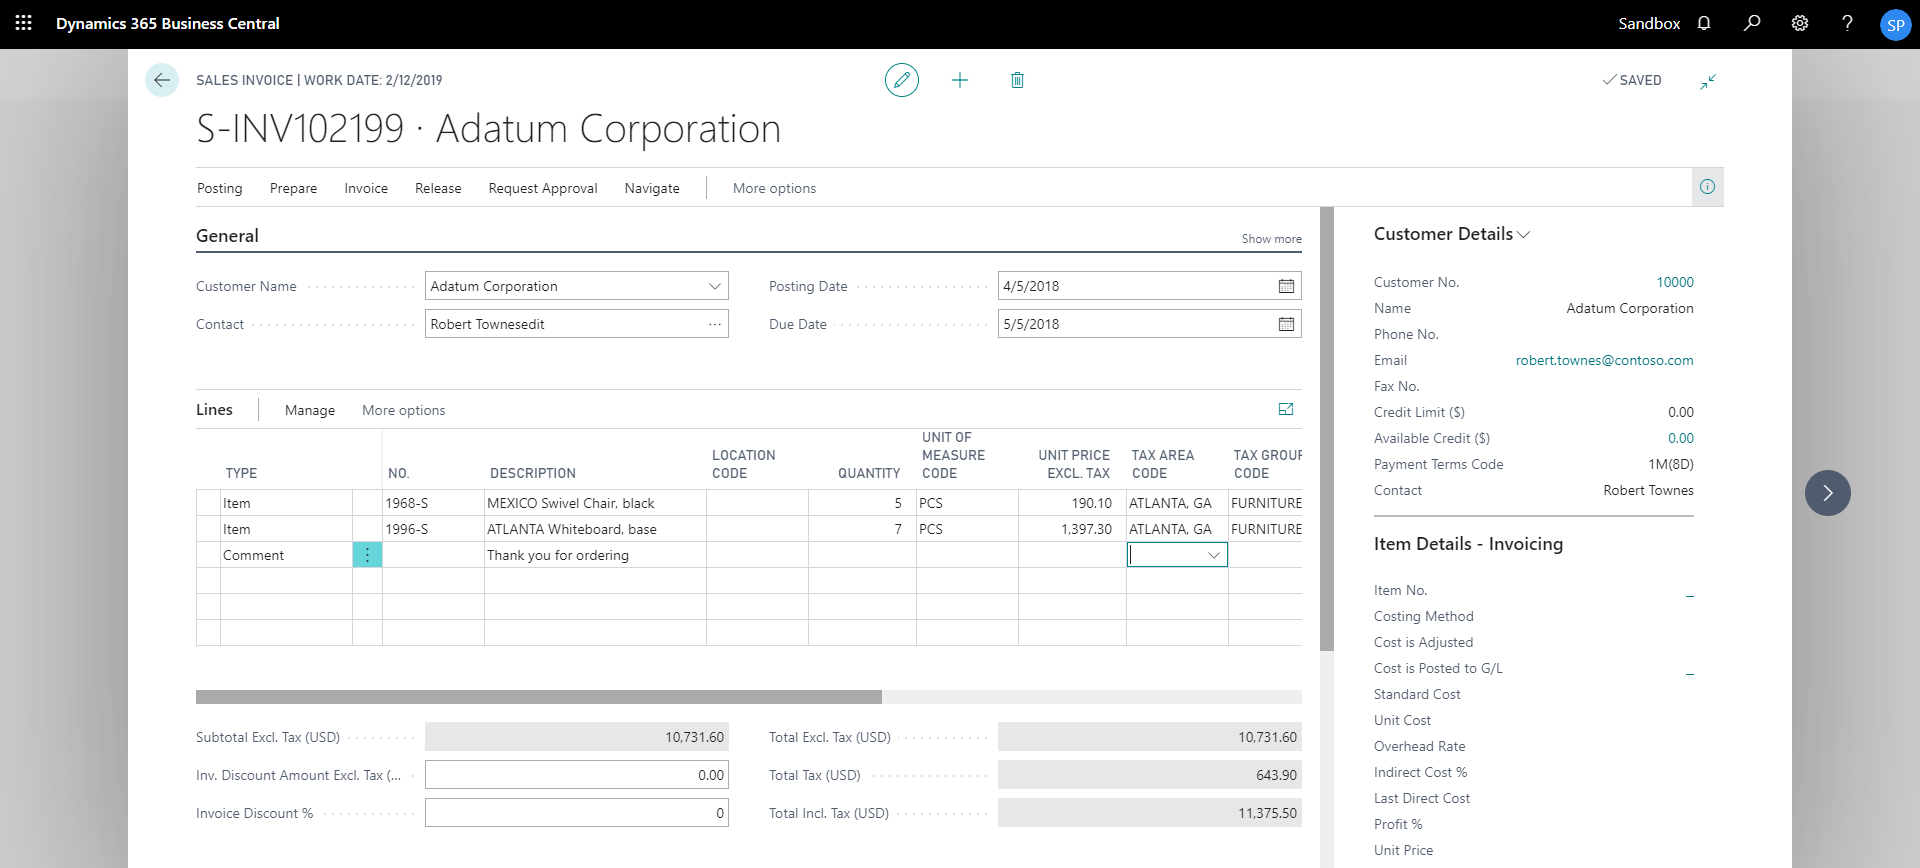
Task: Toggle the FactBox info pane icon
Action: pyautogui.click(x=1707, y=187)
